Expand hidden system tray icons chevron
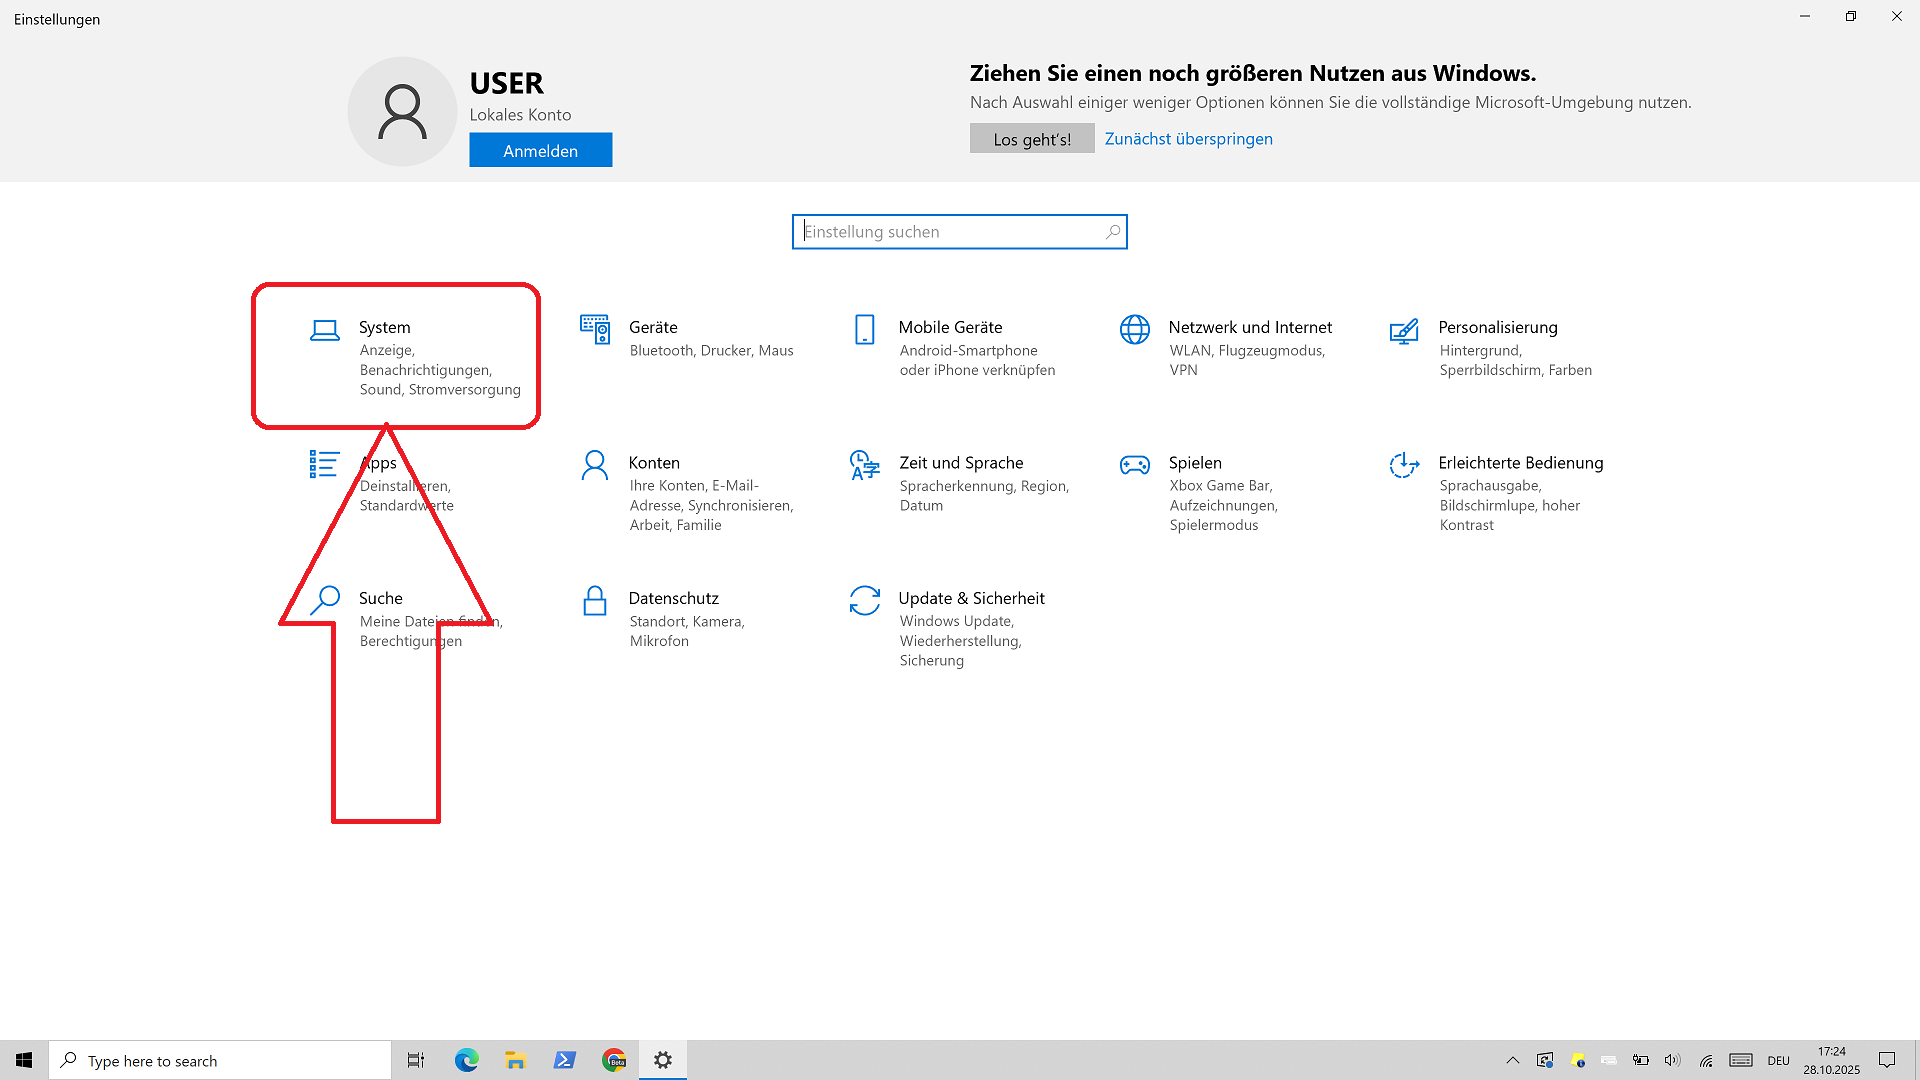This screenshot has height=1080, width=1920. coord(1512,1060)
